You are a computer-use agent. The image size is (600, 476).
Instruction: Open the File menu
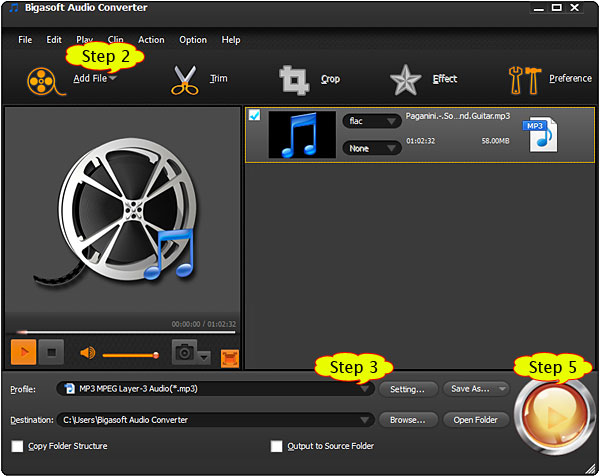tap(25, 40)
